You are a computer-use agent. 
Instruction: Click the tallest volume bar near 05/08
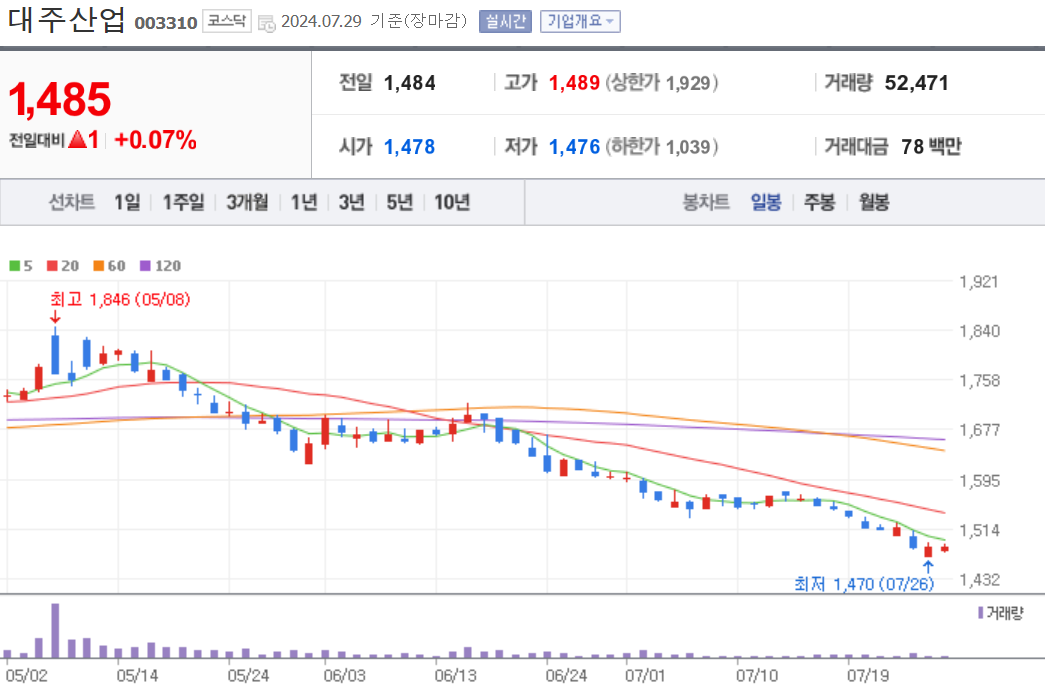(55, 631)
